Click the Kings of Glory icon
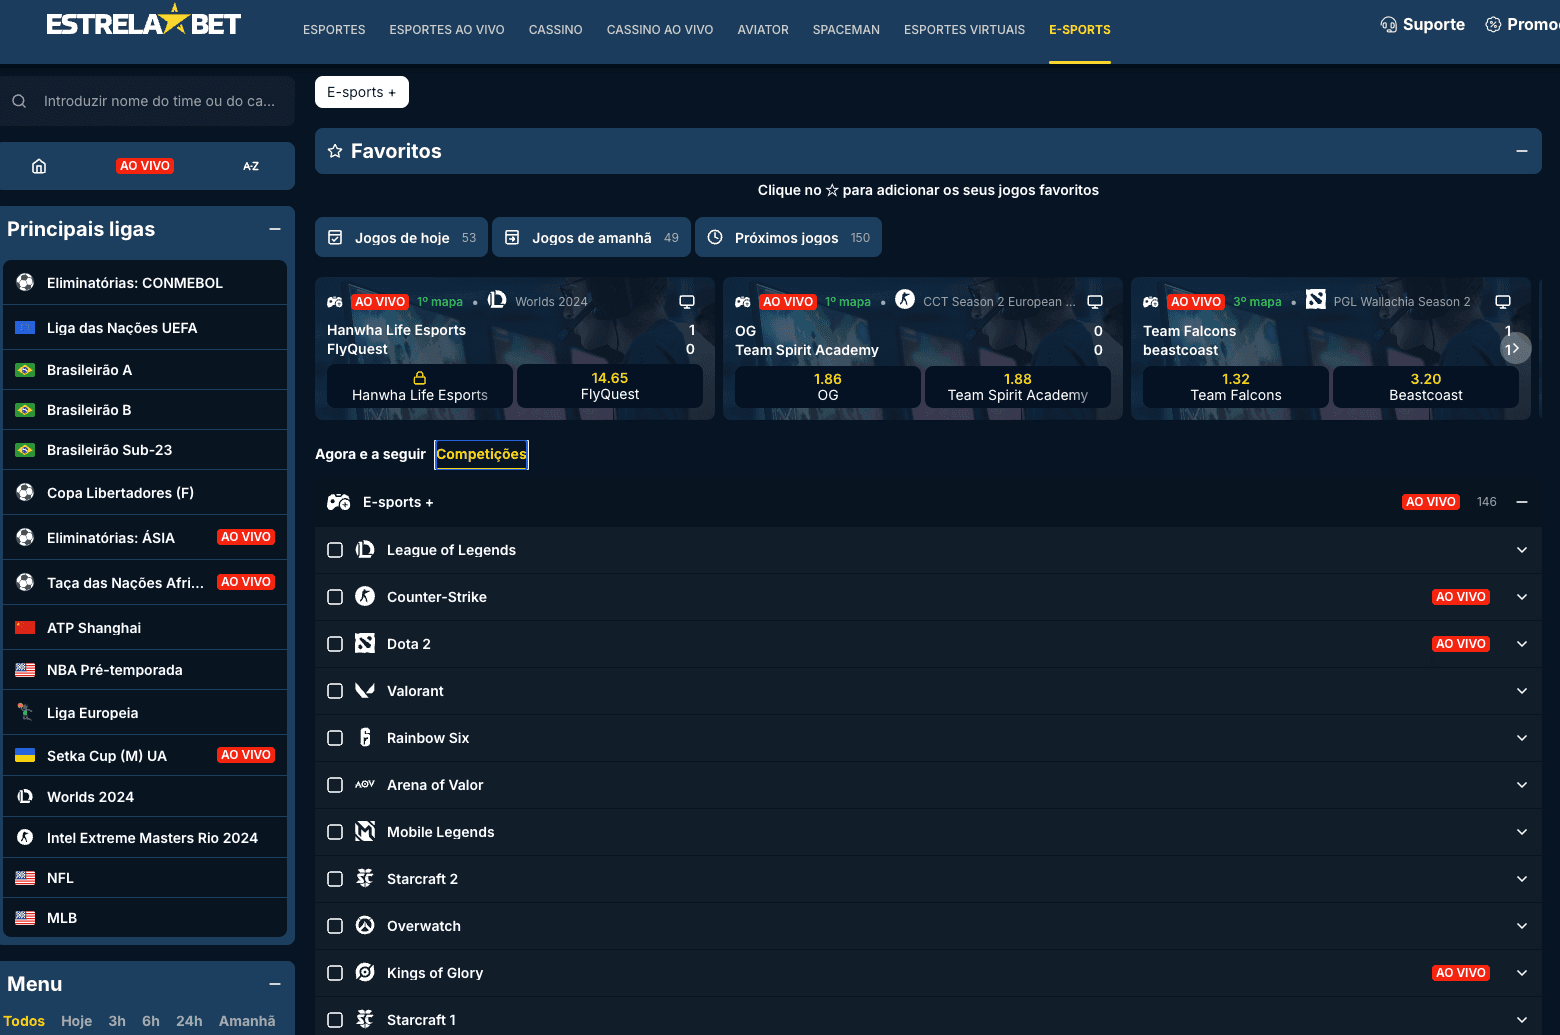 (365, 973)
